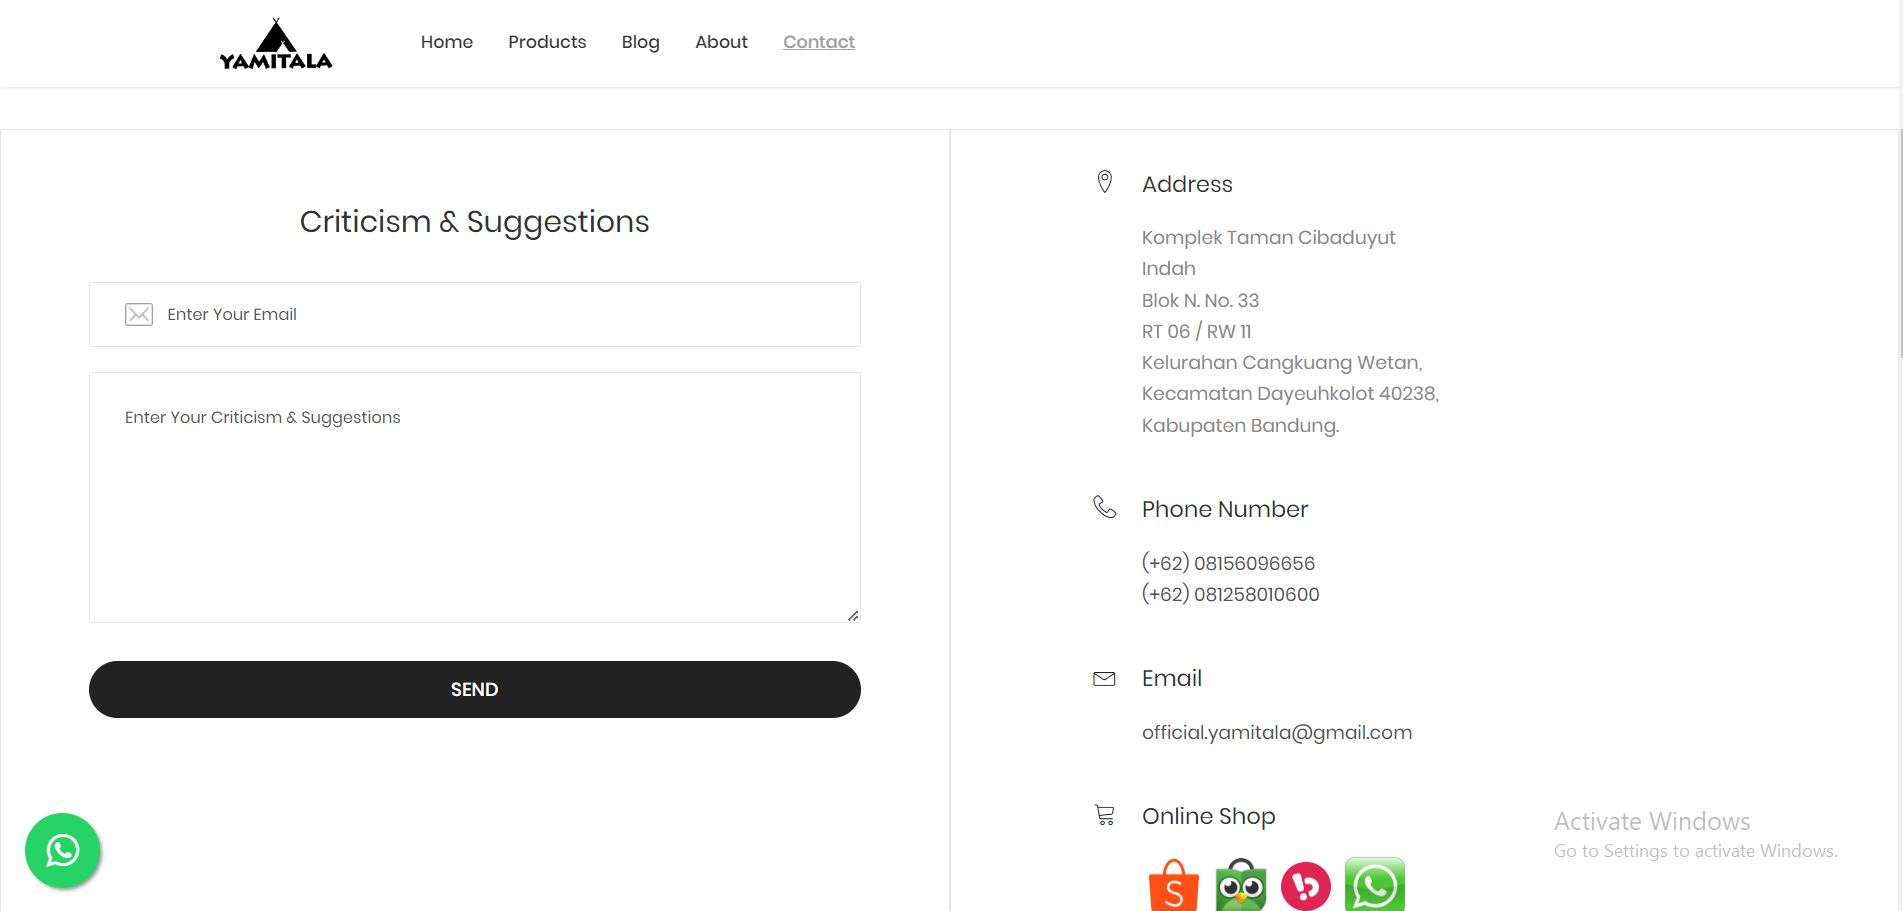Click the text area resize handle
This screenshot has width=1903, height=911.
[x=853, y=616]
